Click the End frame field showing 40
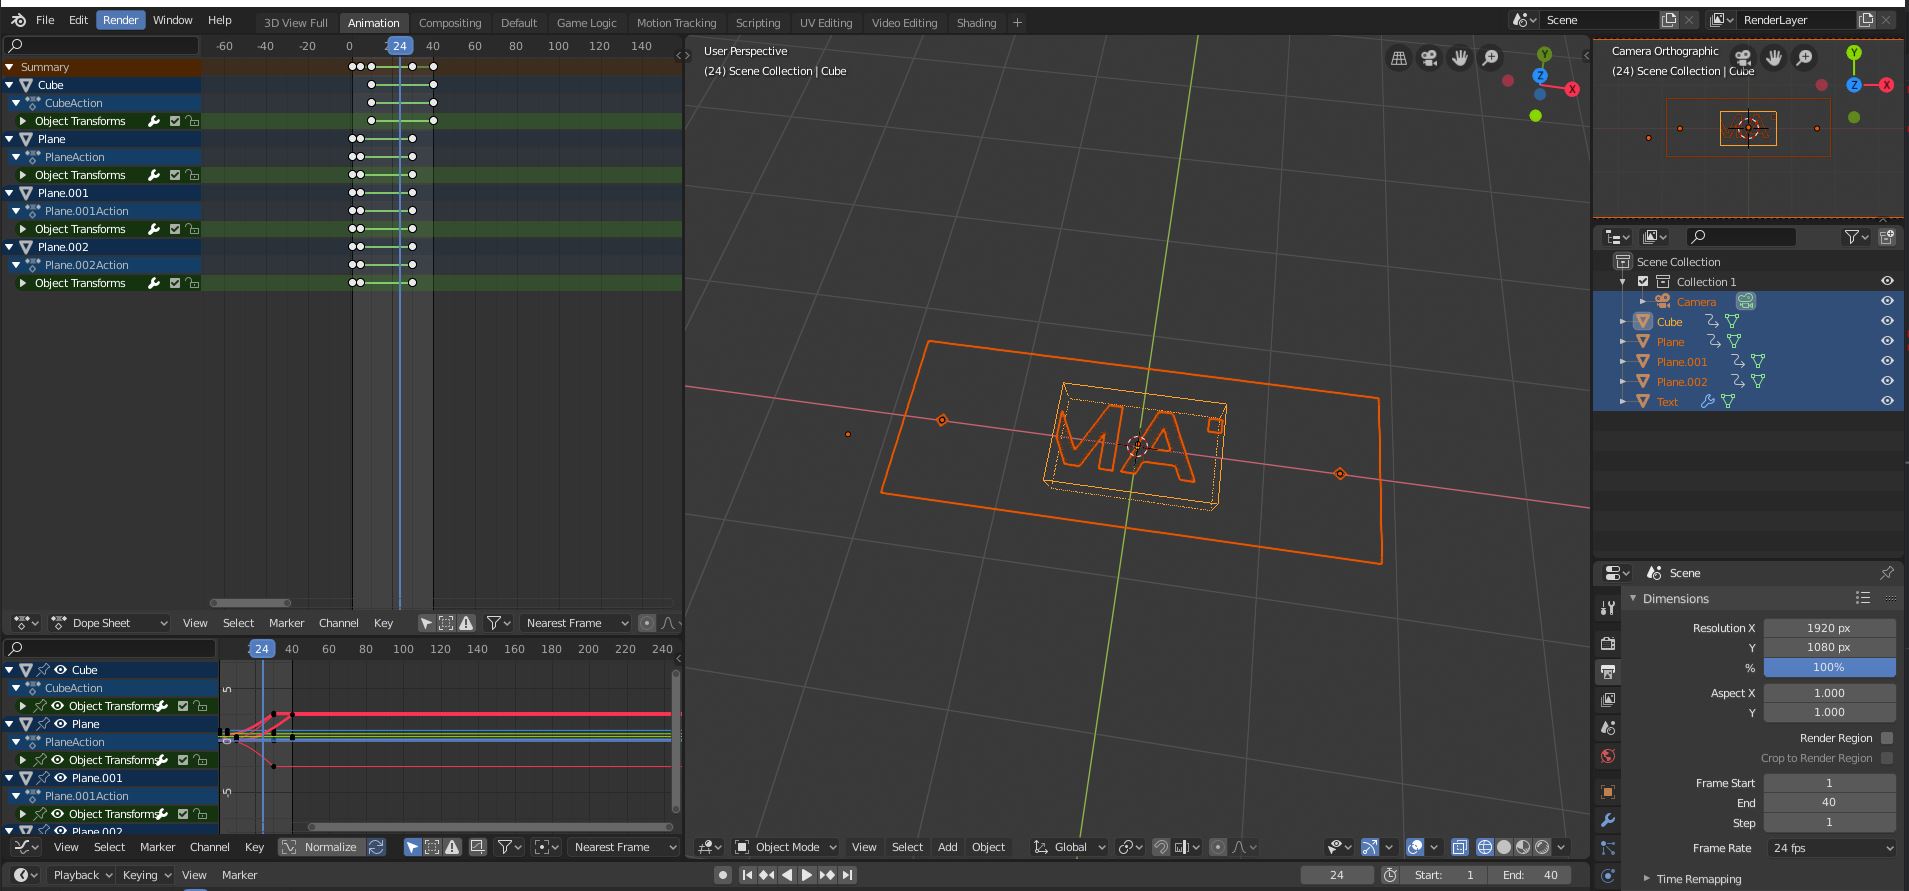 [1828, 802]
